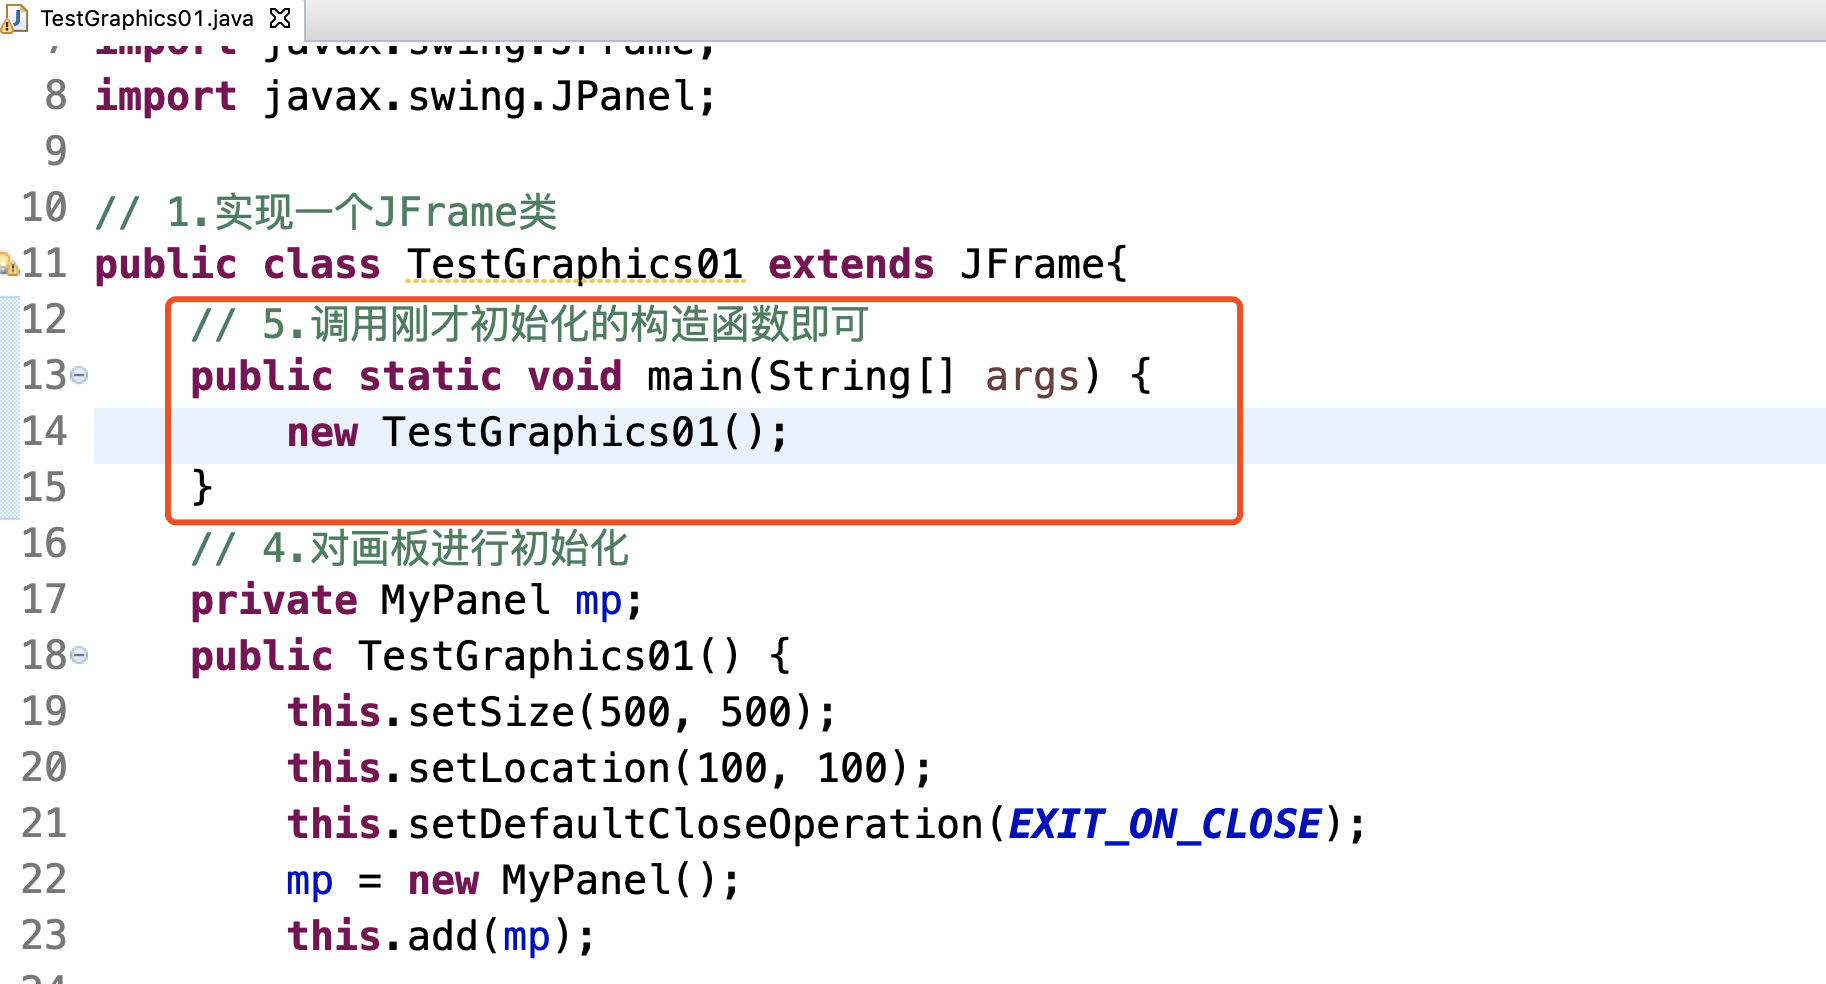The height and width of the screenshot is (984, 1826).
Task: Click 'new MyPanel()' on line 22
Action: [562, 881]
